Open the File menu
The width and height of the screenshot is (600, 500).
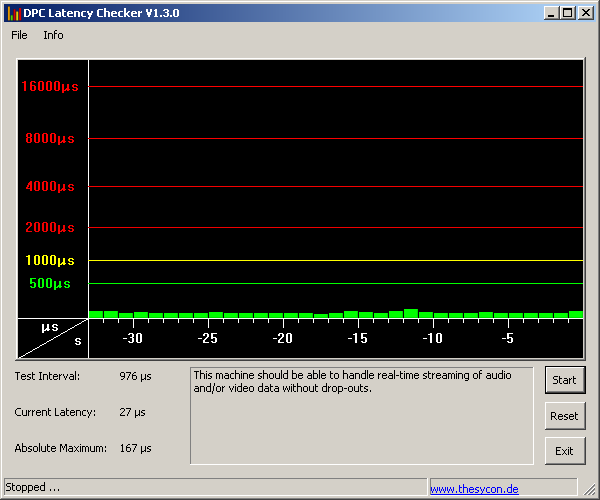tap(19, 35)
